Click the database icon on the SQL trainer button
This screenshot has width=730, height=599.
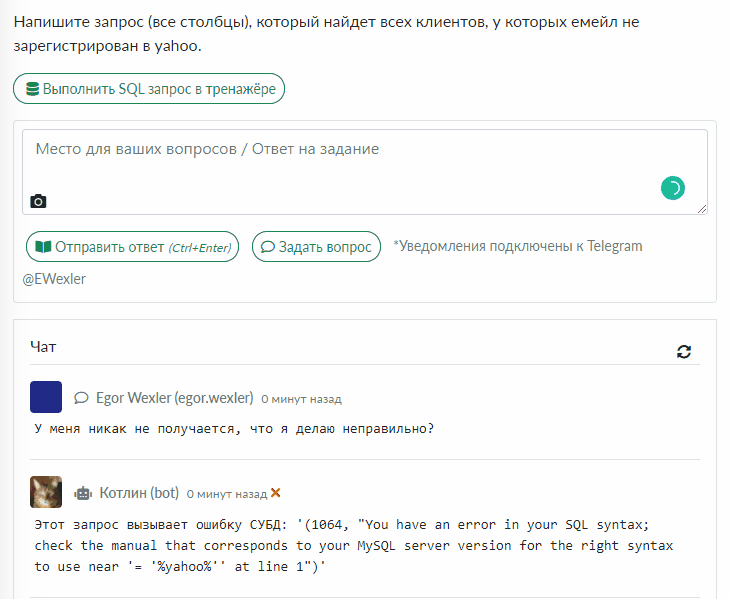[x=32, y=89]
